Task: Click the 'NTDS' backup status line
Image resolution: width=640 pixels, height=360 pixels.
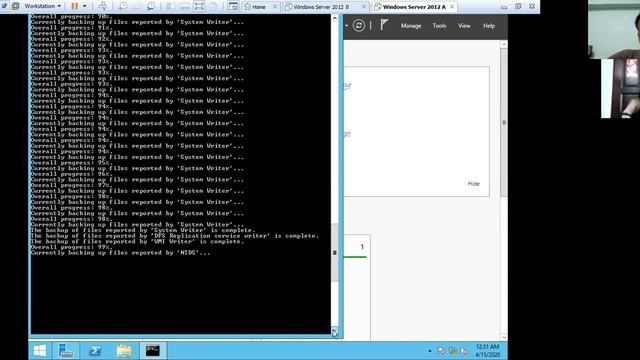Action: click(121, 253)
